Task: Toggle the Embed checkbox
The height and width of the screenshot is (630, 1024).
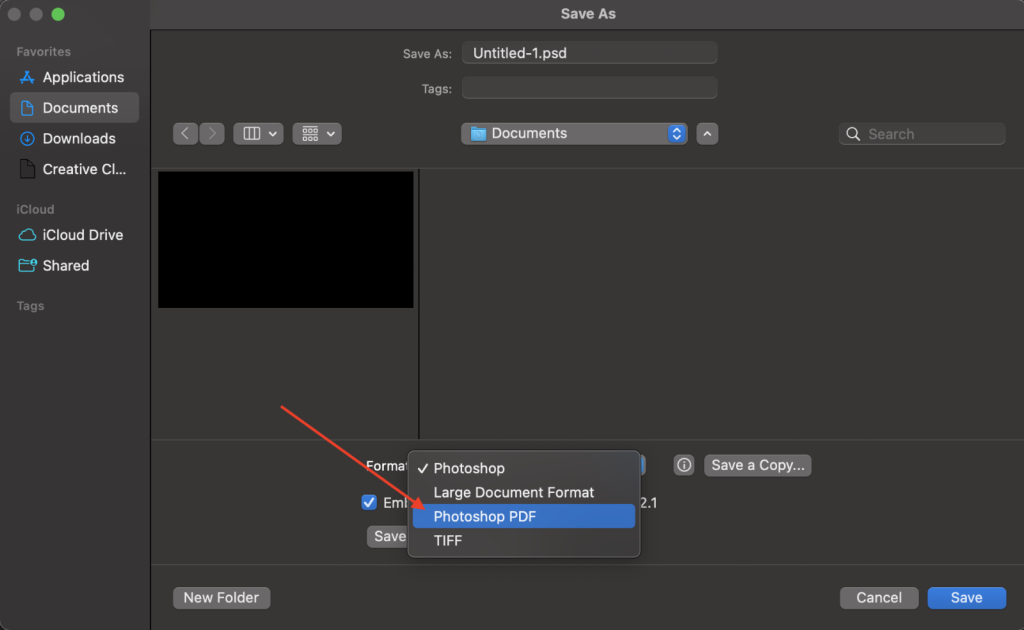Action: pyautogui.click(x=369, y=502)
